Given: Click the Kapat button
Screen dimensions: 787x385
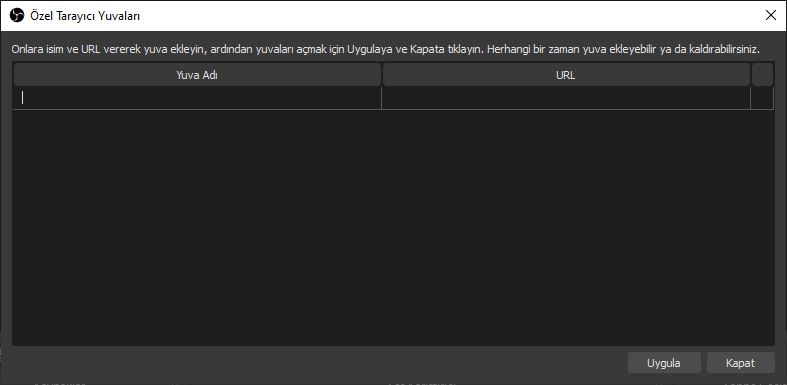Looking at the screenshot, I should (740, 363).
